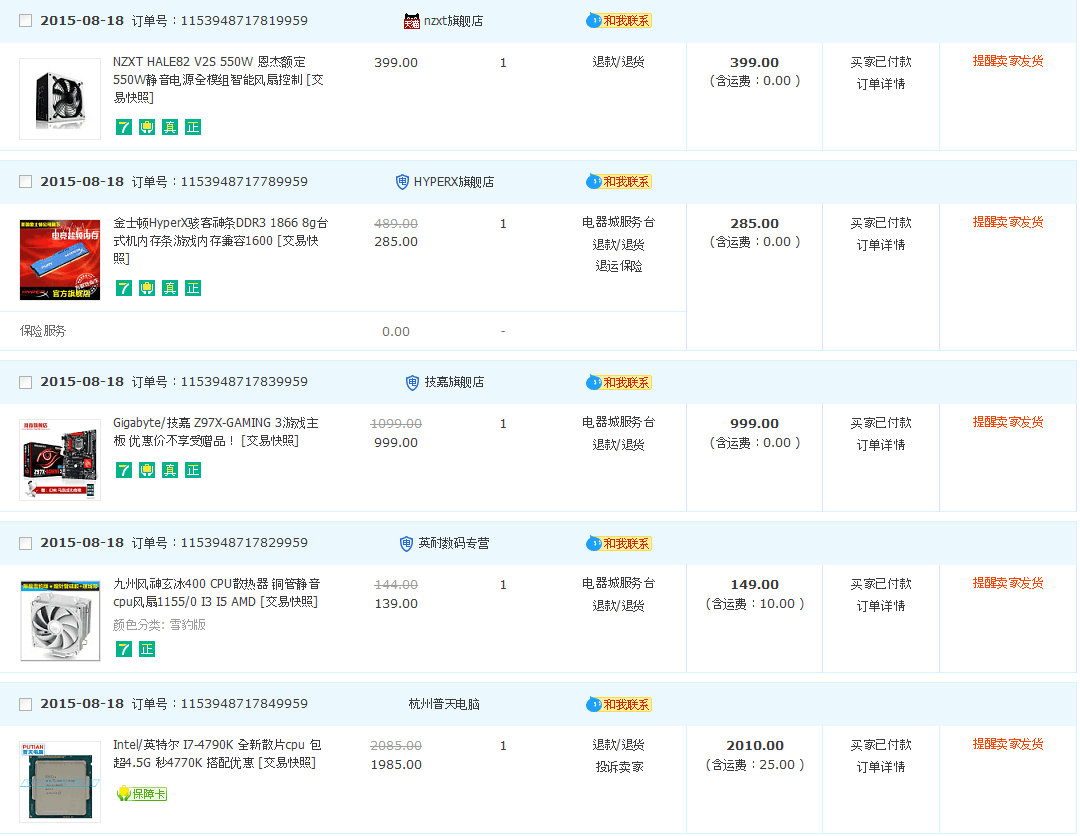
Task: View 订单详情 for the 149.00 cooler order
Action: (x=881, y=606)
